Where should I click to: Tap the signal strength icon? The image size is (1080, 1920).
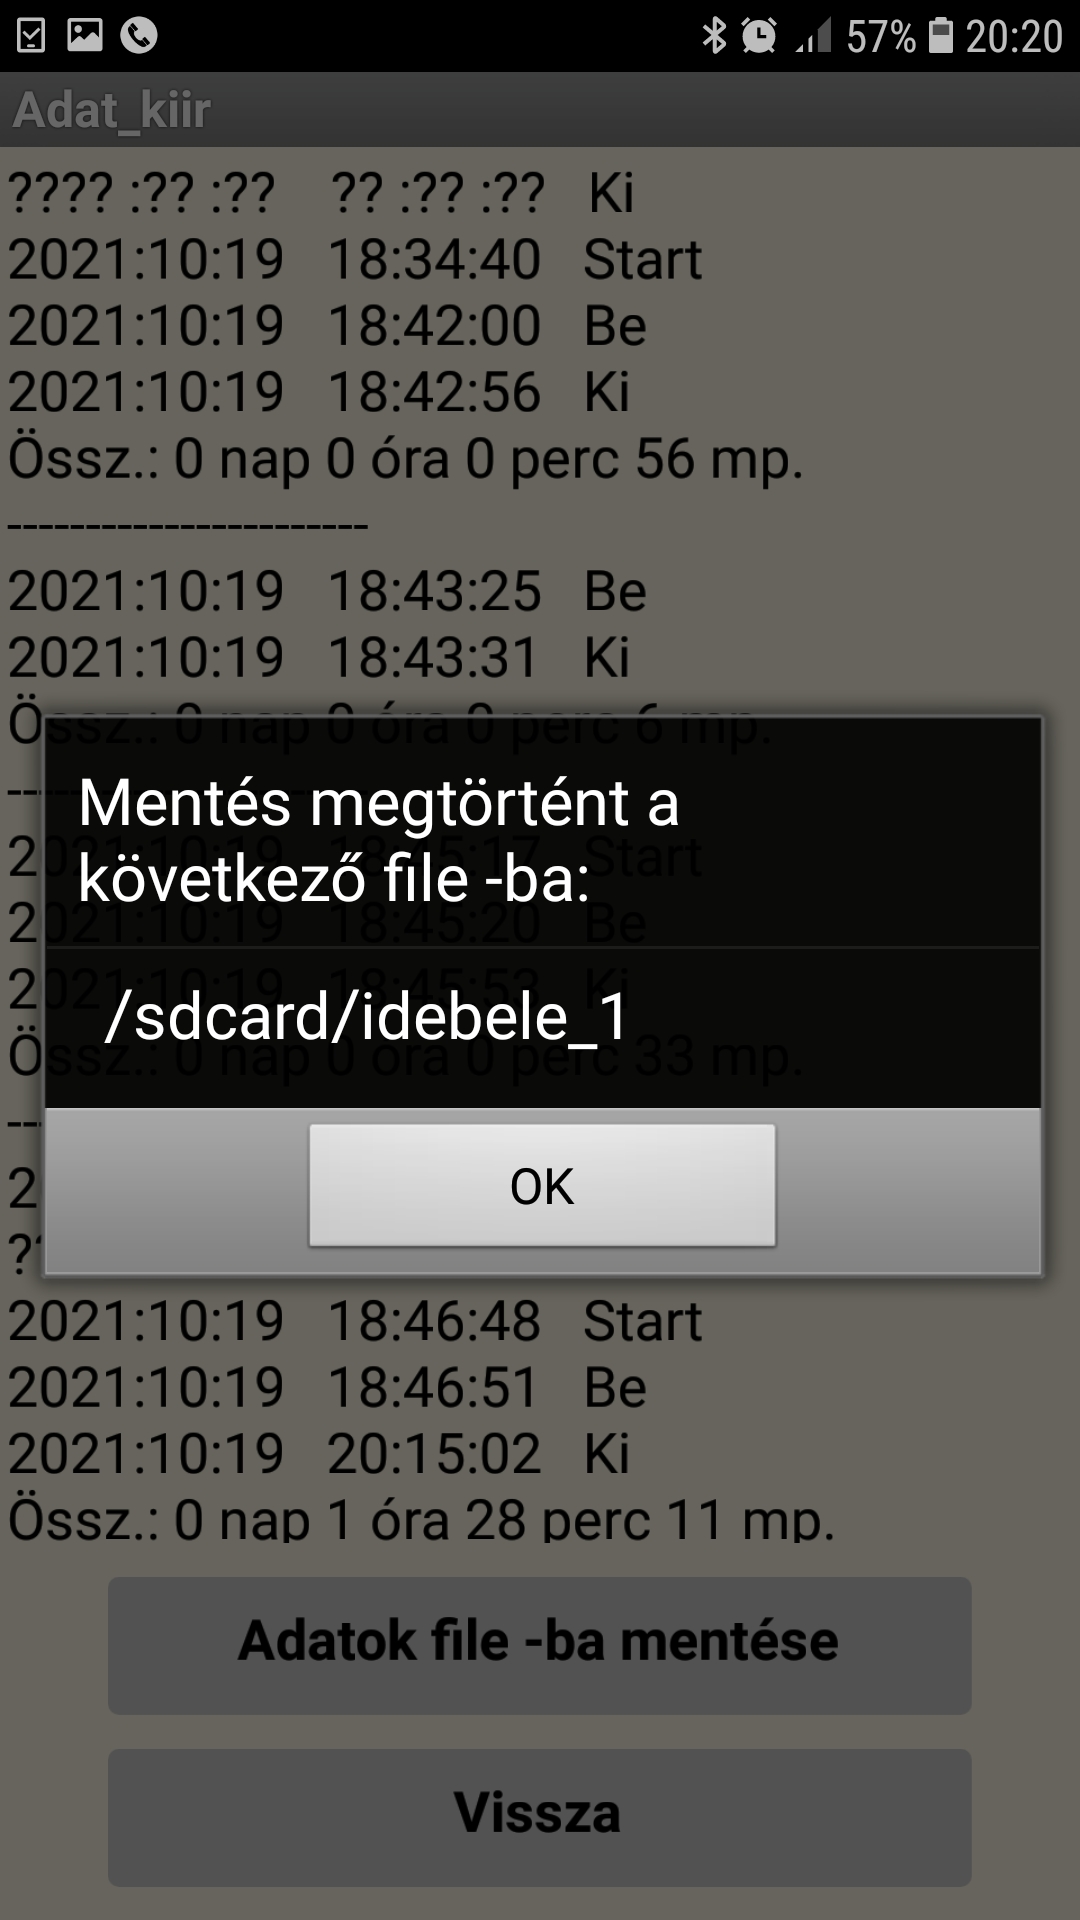pyautogui.click(x=815, y=36)
